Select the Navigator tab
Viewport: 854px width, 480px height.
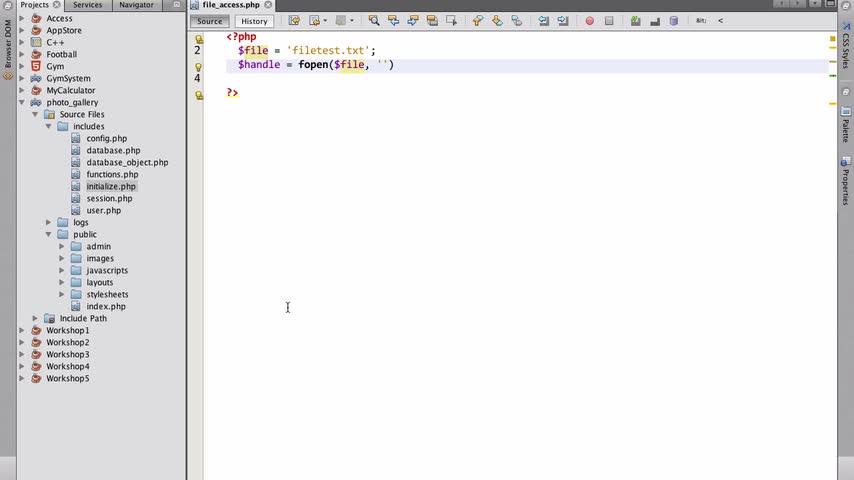[x=136, y=4]
